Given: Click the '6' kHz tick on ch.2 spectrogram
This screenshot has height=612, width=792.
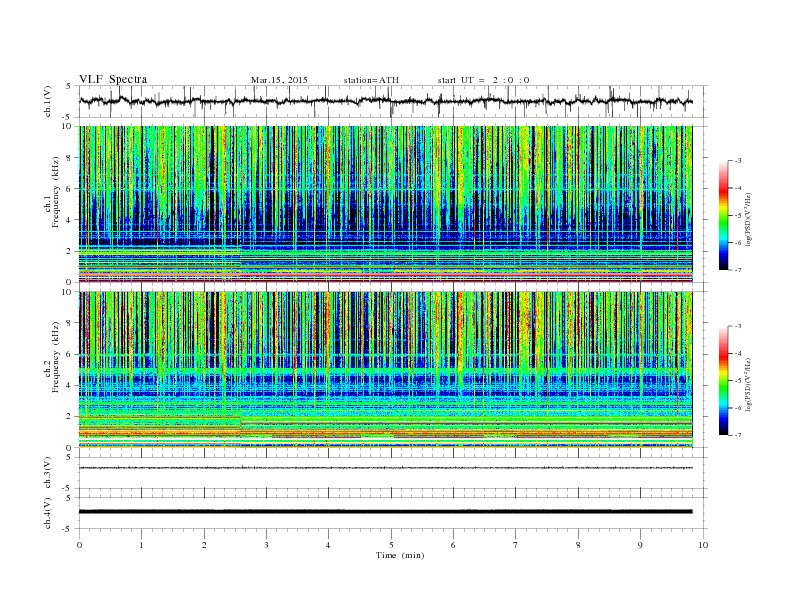Looking at the screenshot, I should pos(70,354).
